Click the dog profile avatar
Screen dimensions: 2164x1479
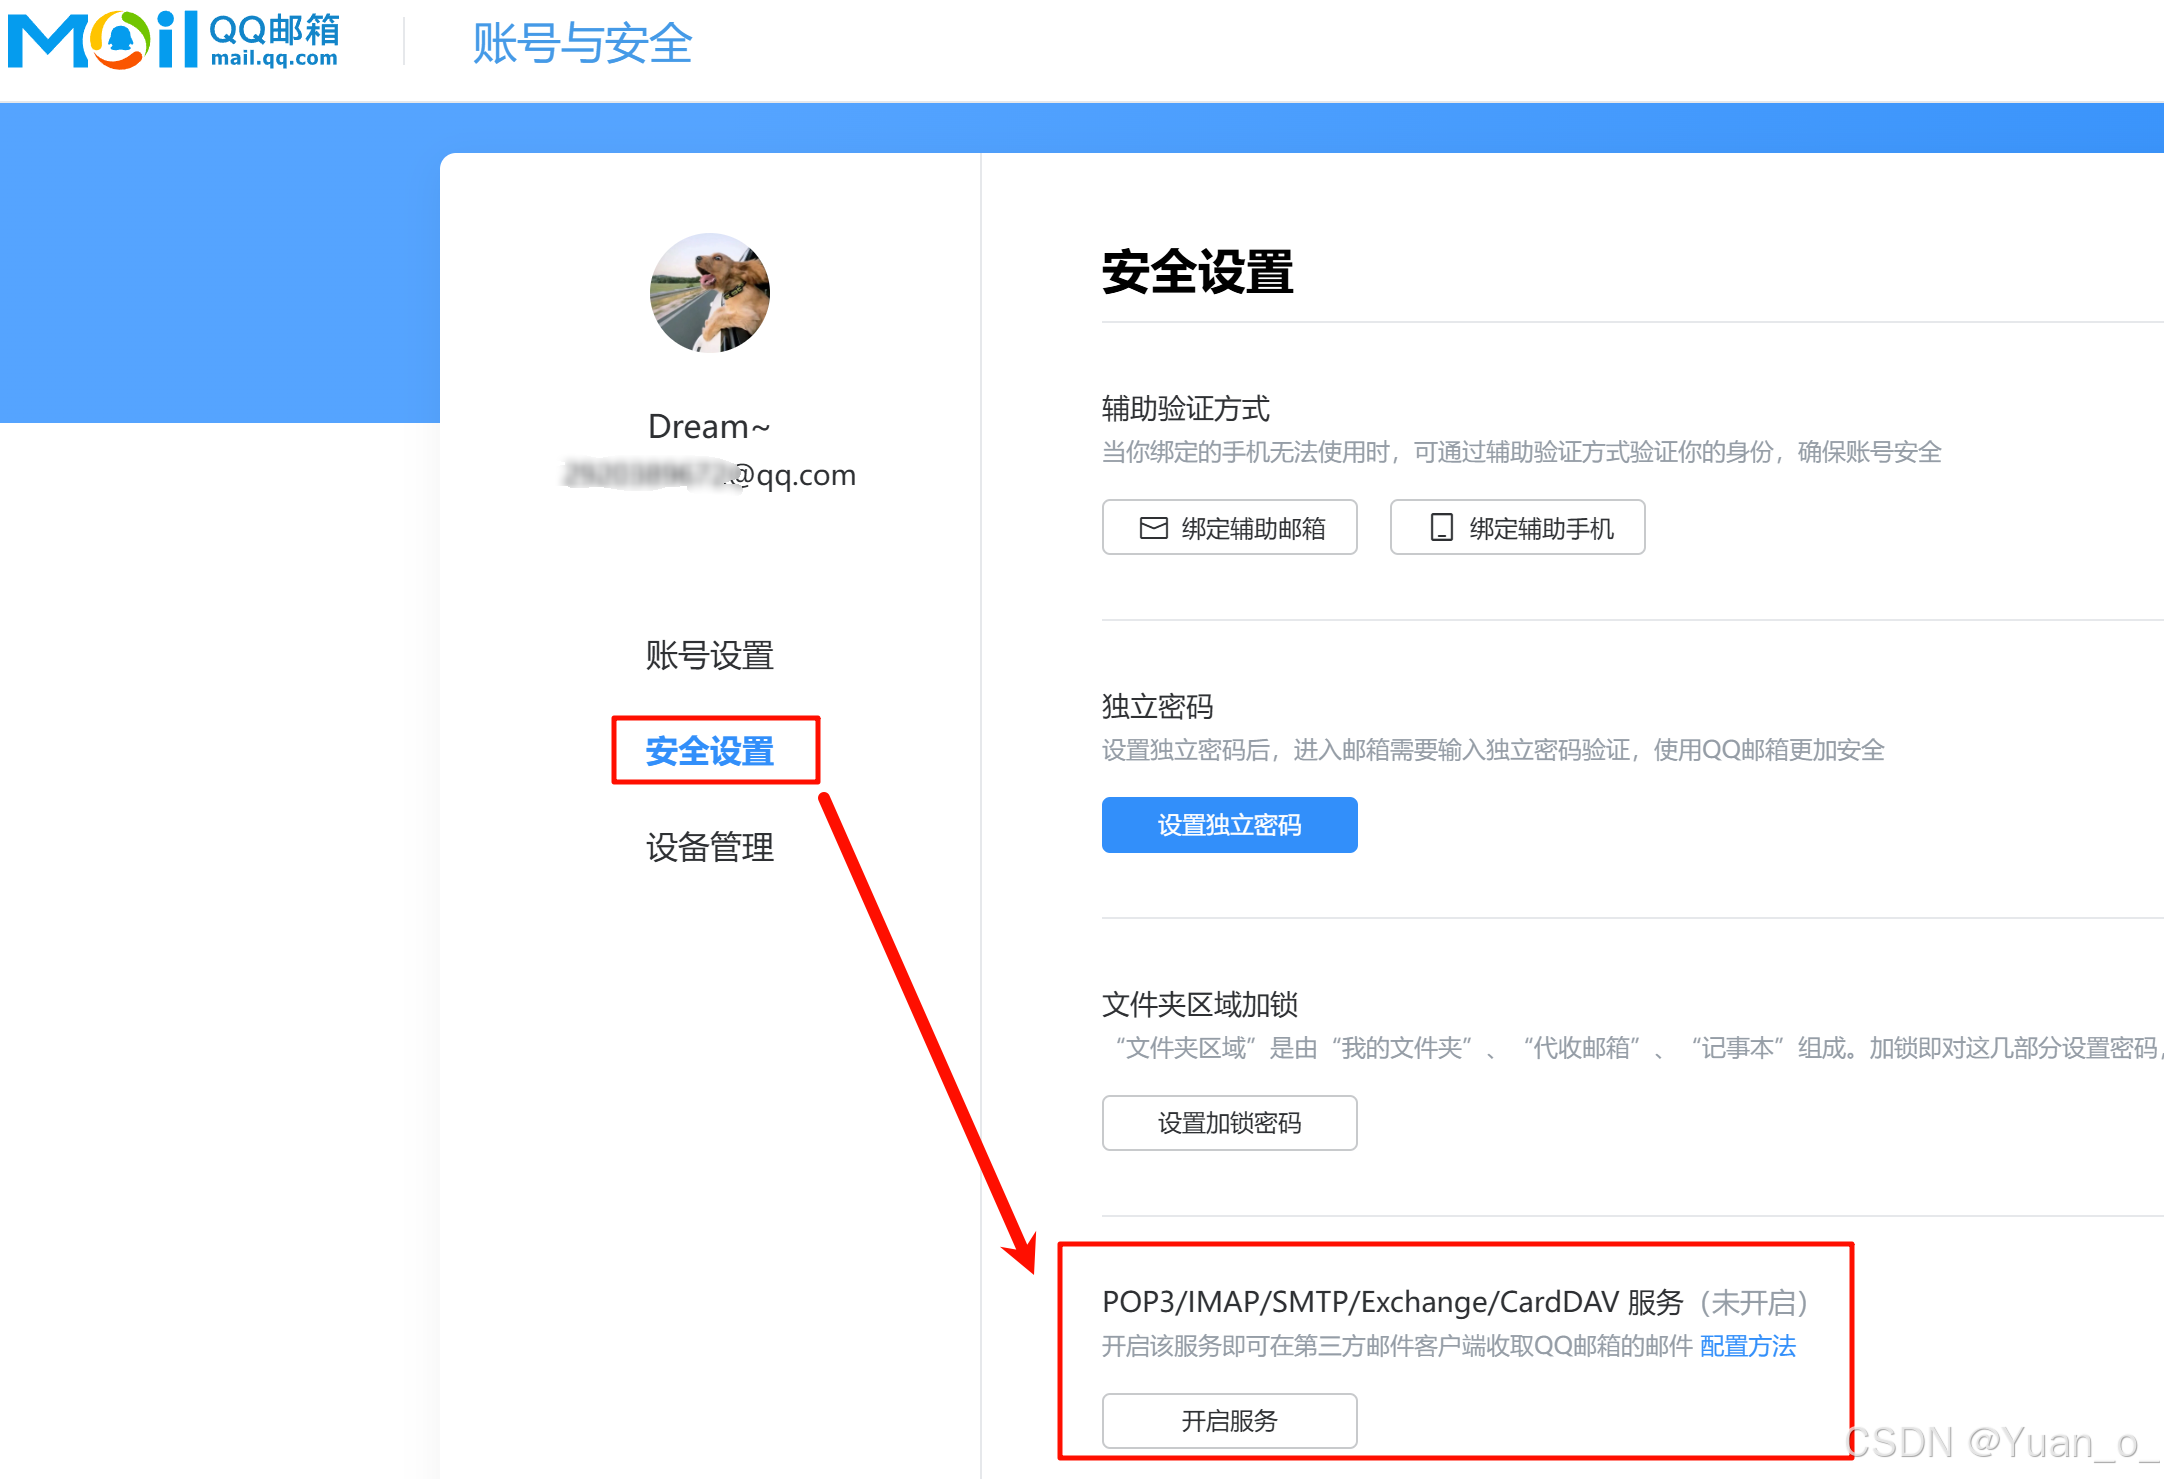point(710,293)
